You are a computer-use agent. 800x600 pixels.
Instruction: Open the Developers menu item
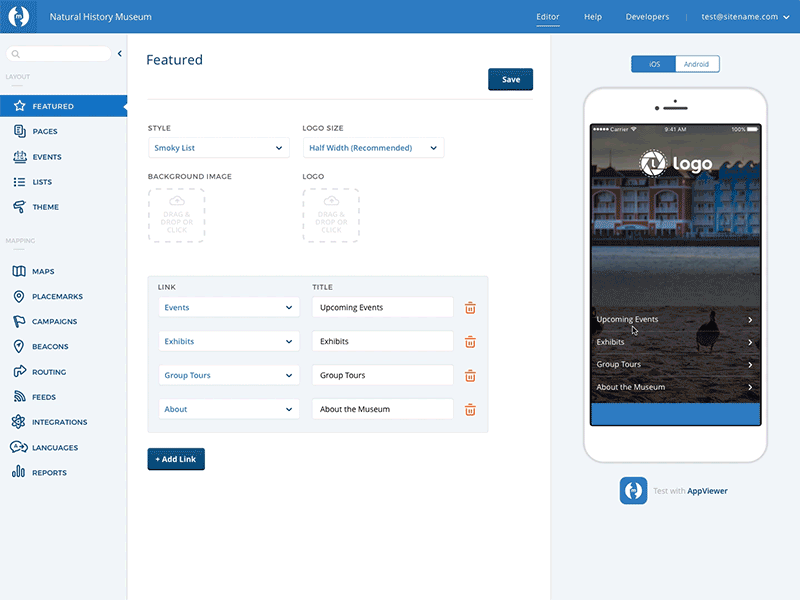(x=647, y=17)
